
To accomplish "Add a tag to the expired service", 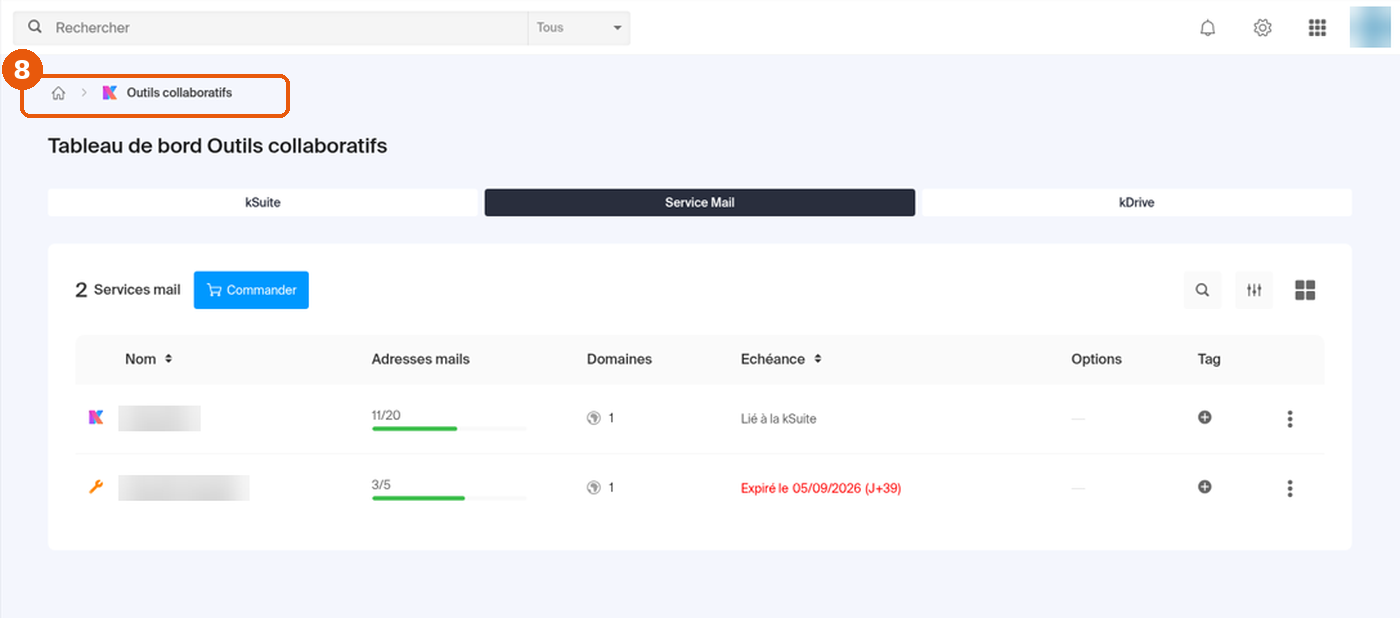I will point(1205,487).
